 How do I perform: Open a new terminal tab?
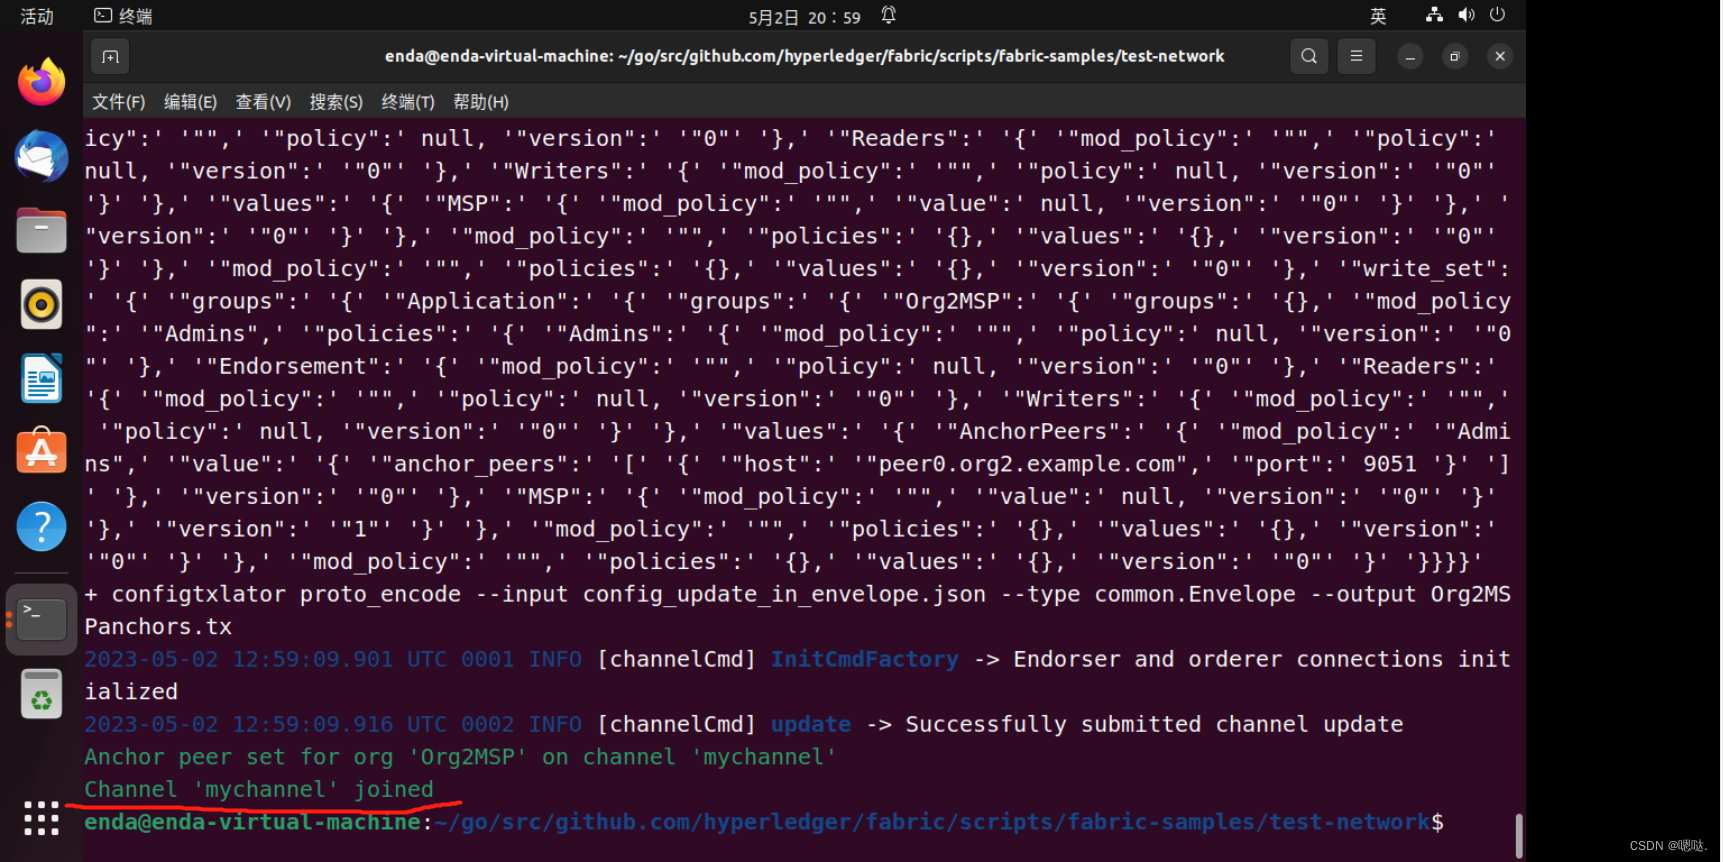click(x=110, y=57)
